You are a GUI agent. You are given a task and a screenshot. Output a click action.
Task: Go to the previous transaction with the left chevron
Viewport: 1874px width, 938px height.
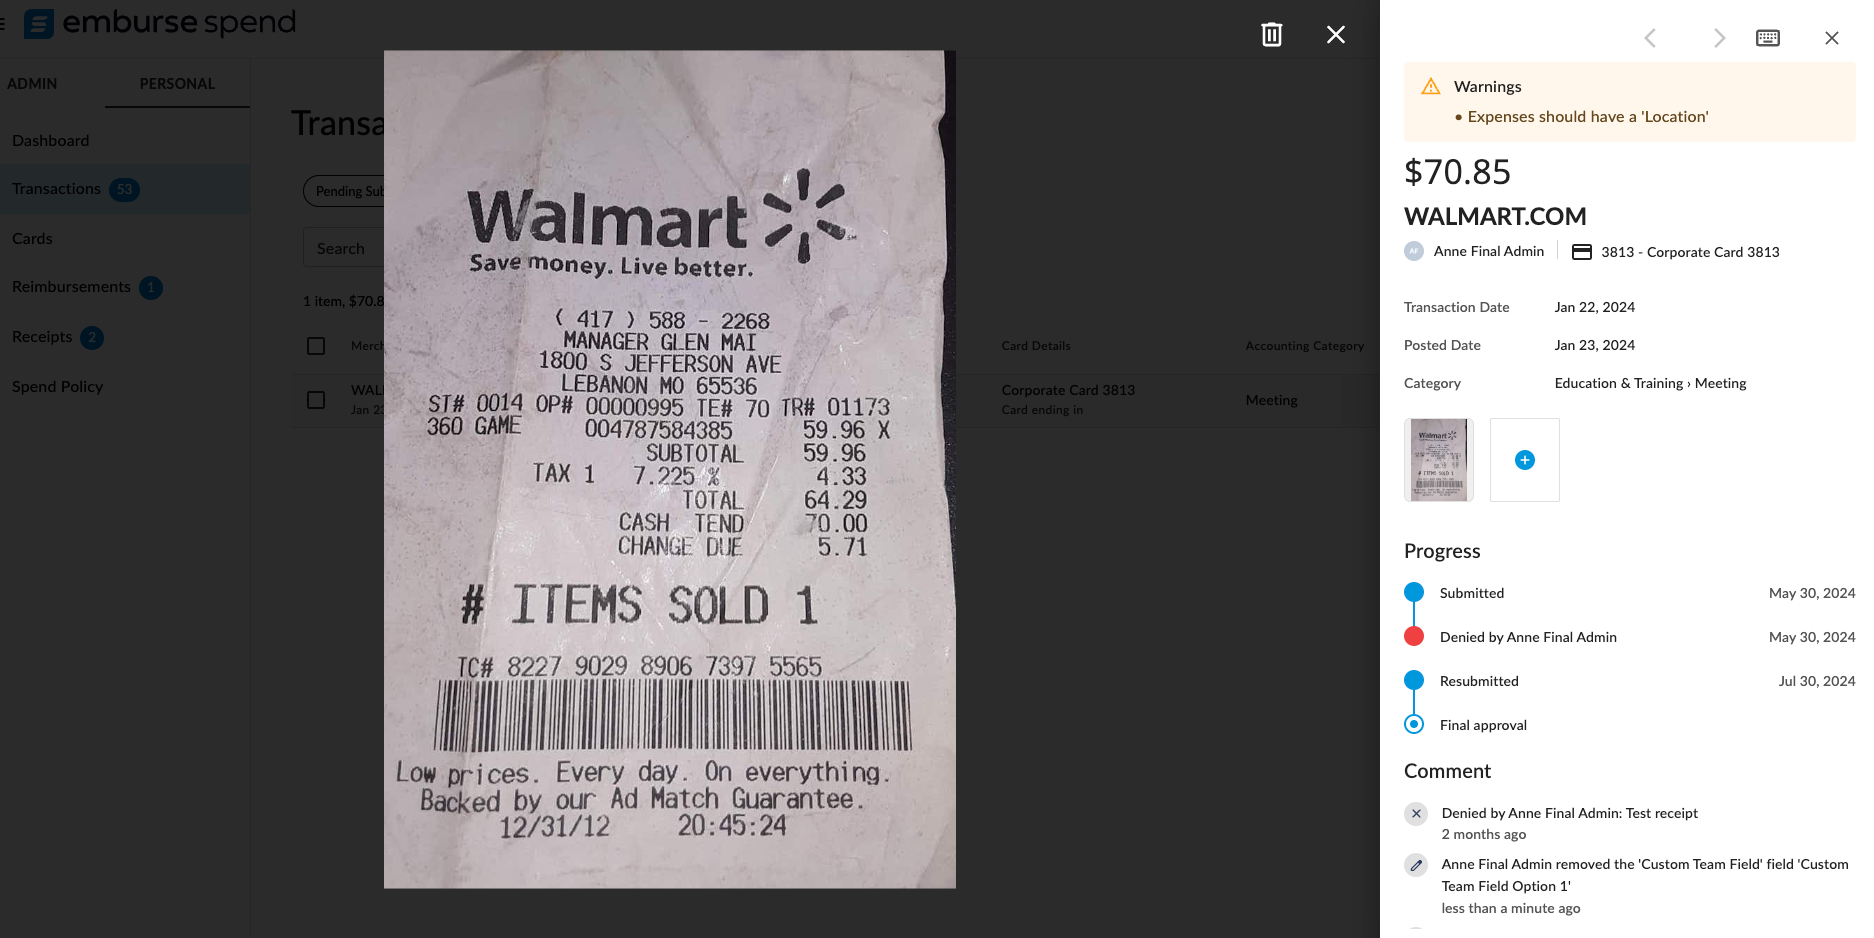click(x=1650, y=38)
